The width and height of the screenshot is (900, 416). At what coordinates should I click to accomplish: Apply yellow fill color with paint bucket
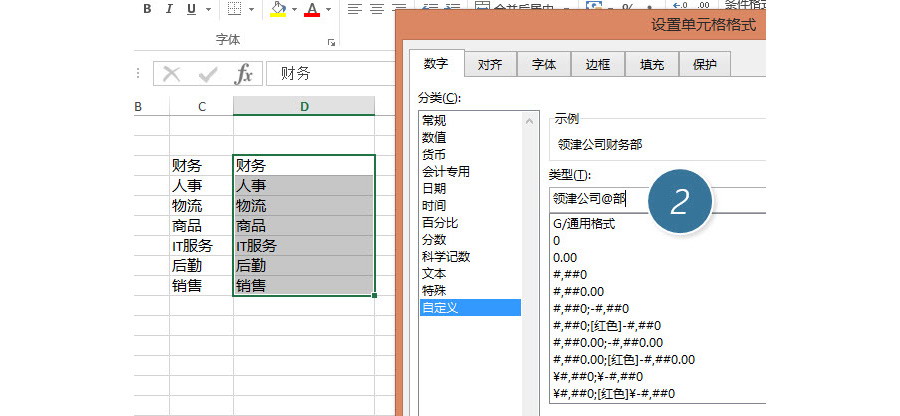tap(278, 9)
